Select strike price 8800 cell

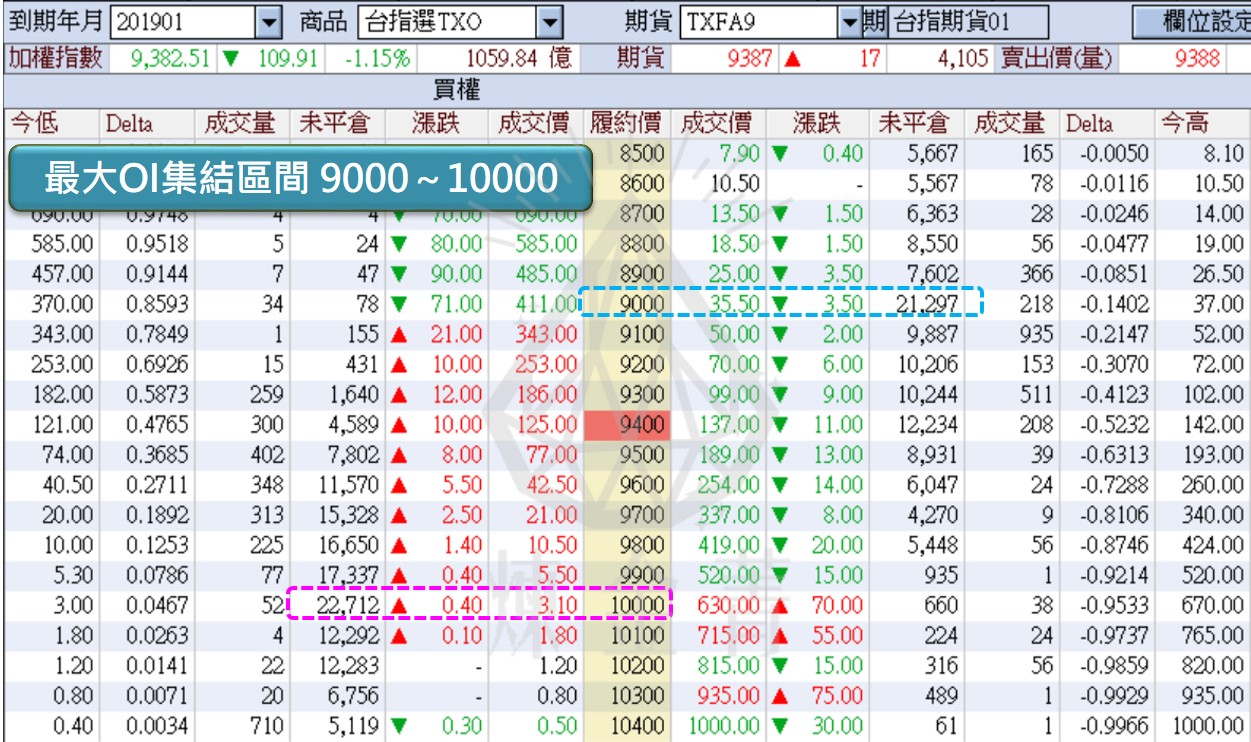point(627,244)
